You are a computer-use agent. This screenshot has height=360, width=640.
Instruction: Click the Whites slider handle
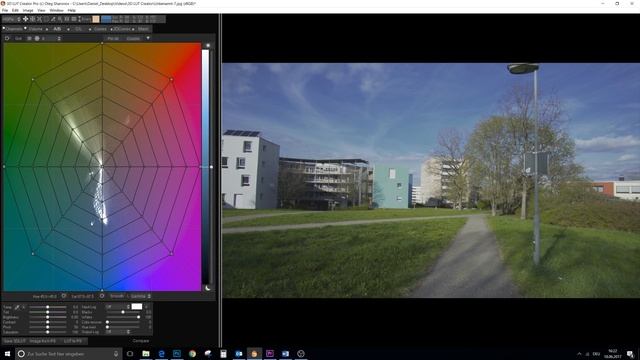tap(138, 317)
